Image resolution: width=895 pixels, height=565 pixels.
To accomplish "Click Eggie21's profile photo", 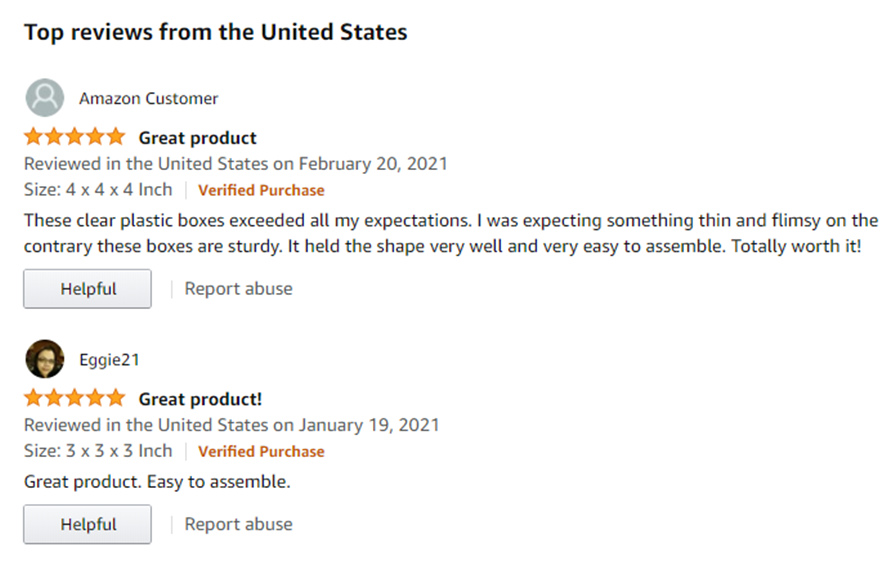I will [44, 359].
